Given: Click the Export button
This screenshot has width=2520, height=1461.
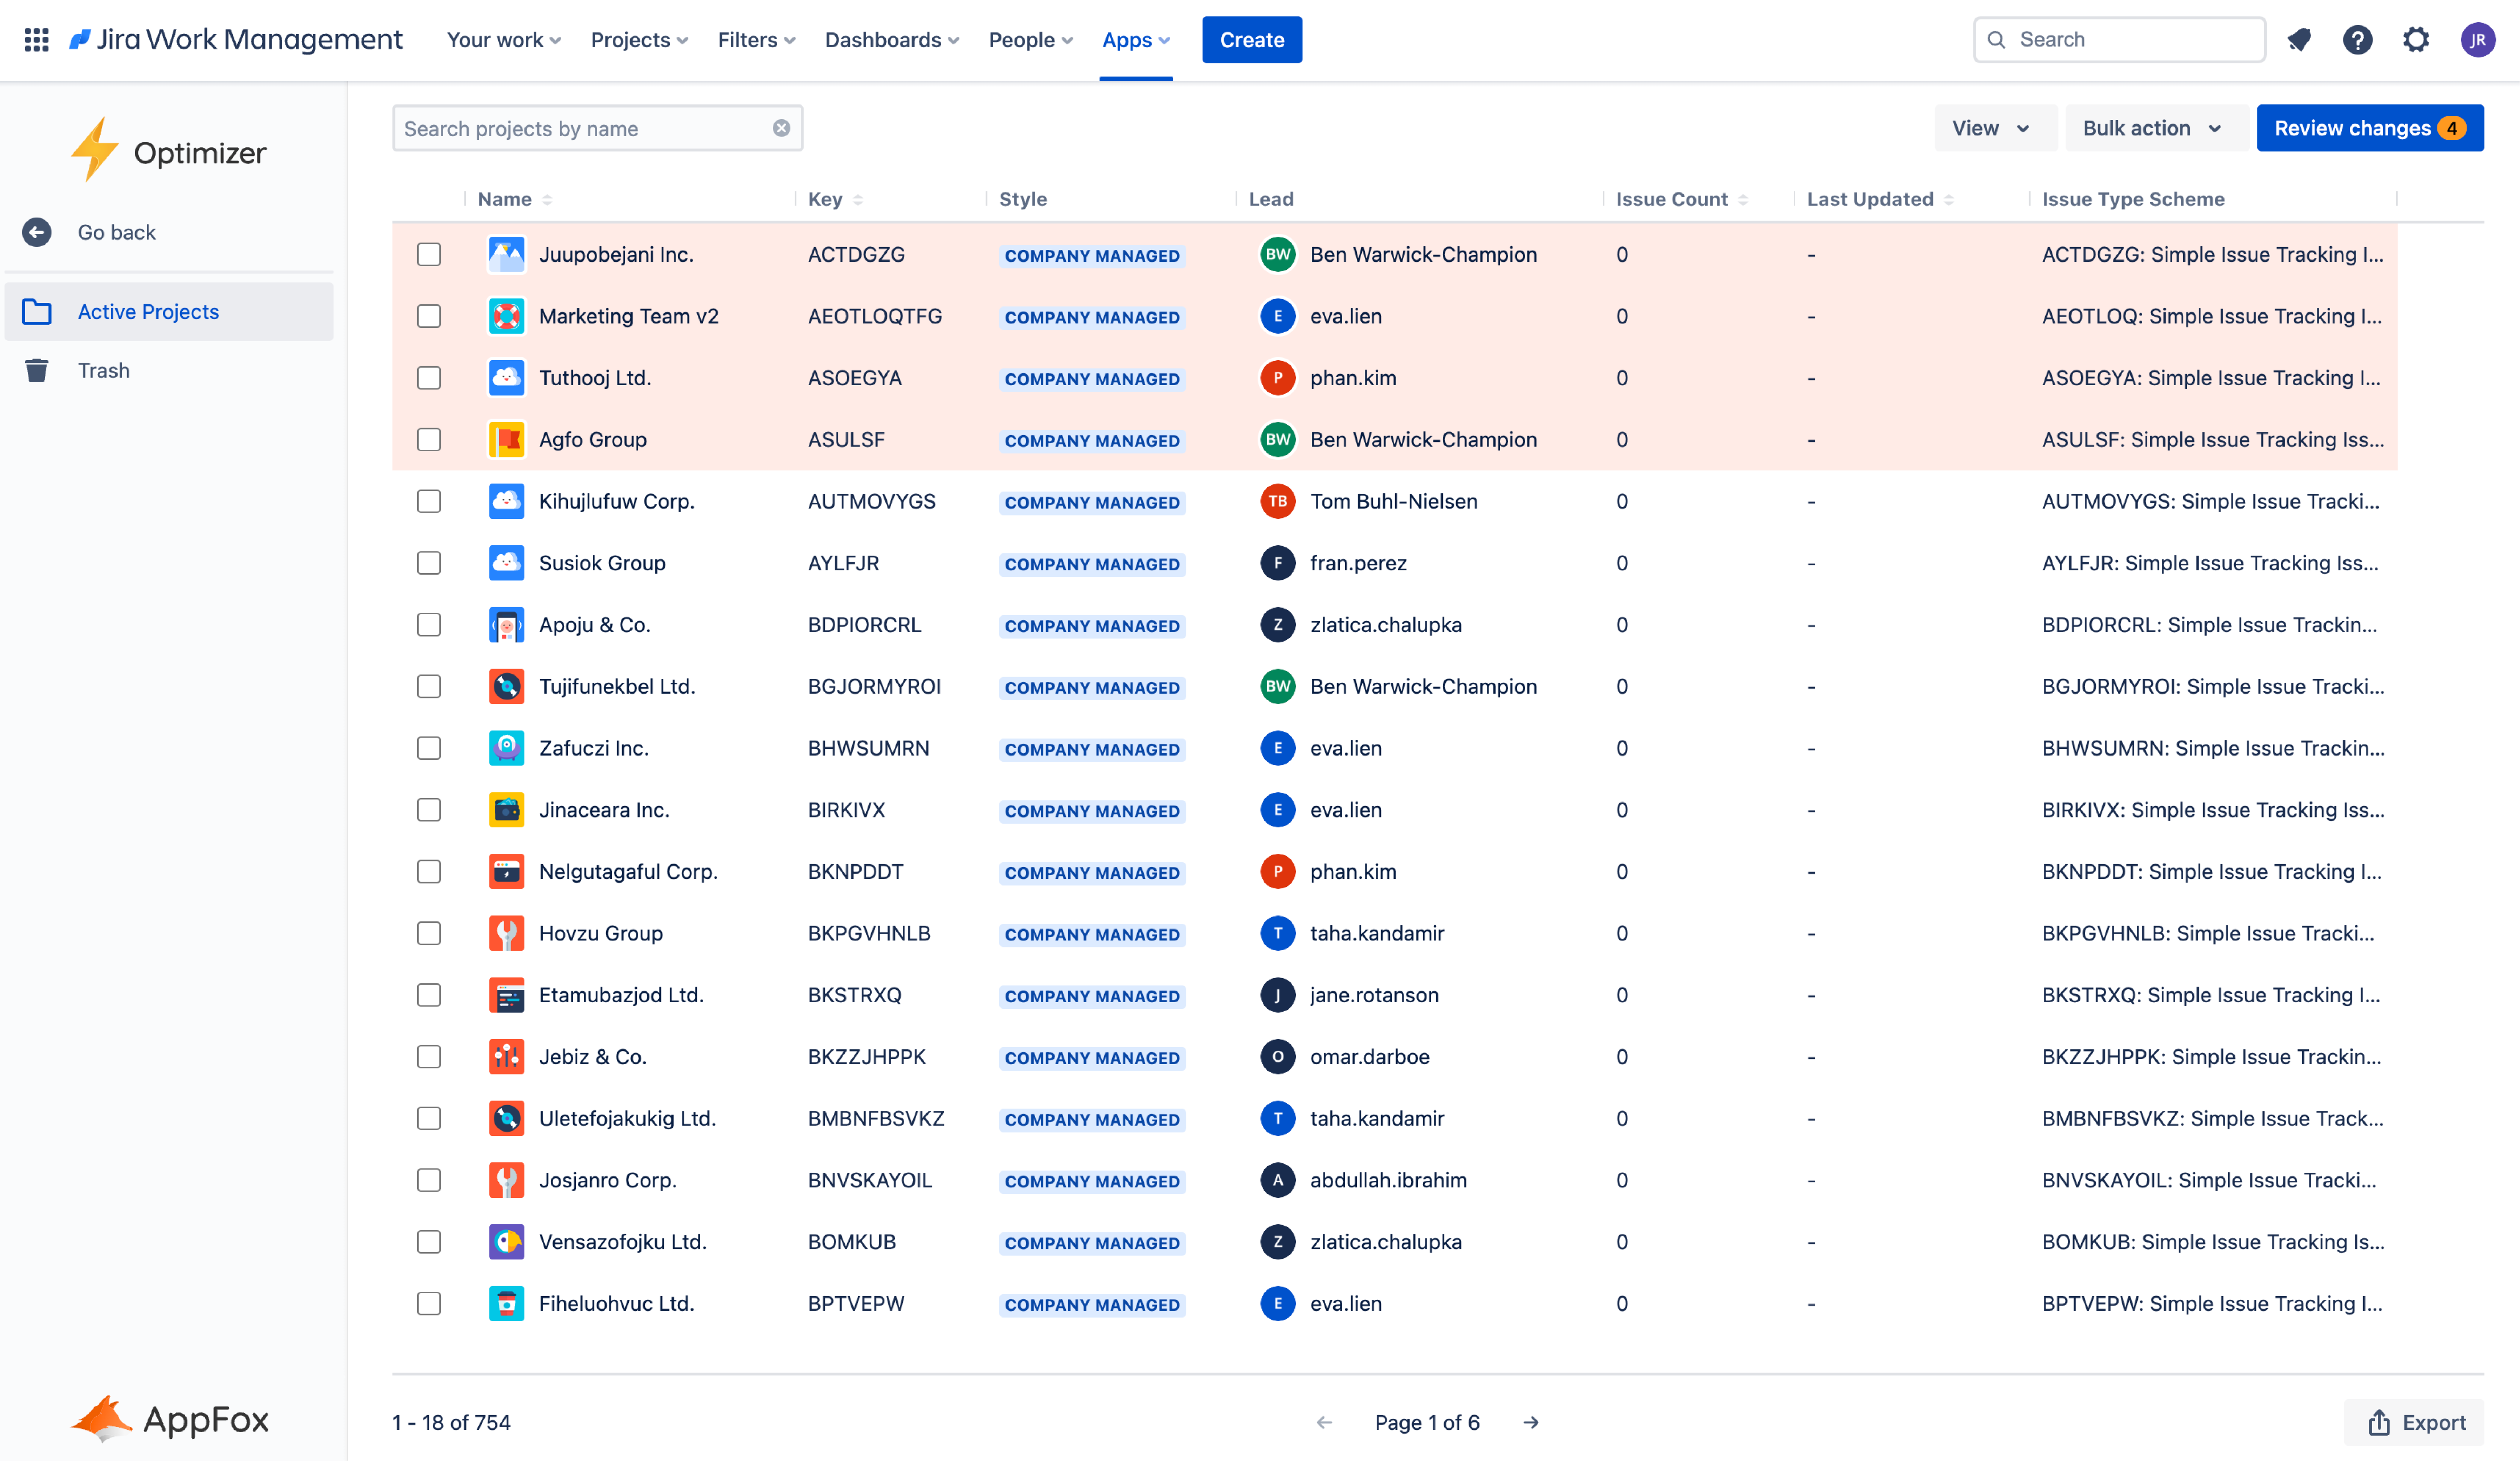Looking at the screenshot, I should [x=2415, y=1422].
